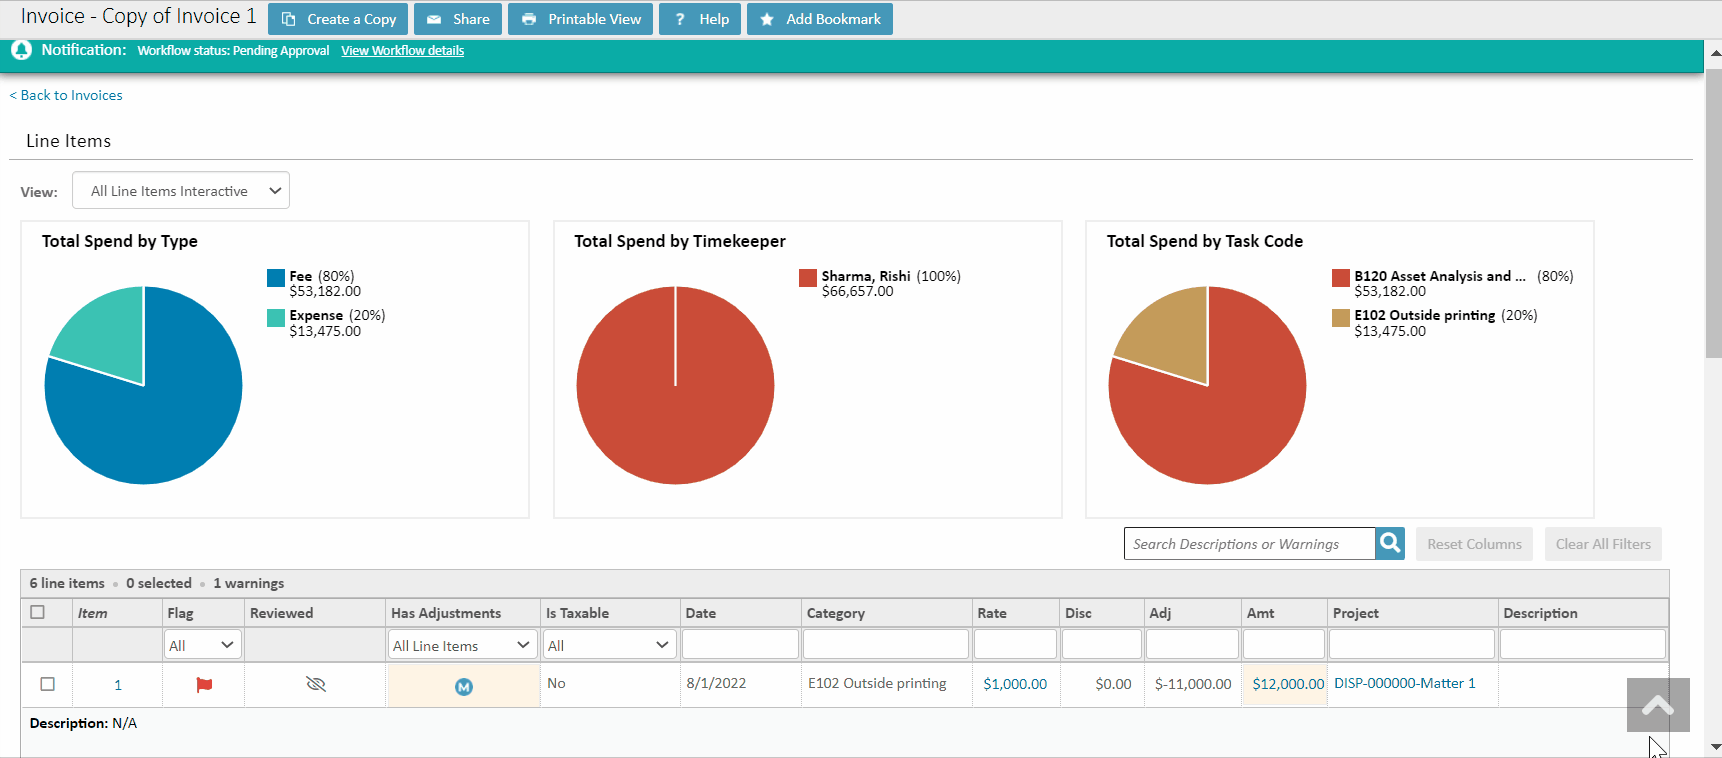Click the red flag on line item 1
Viewport: 1722px width, 758px height.
204,685
